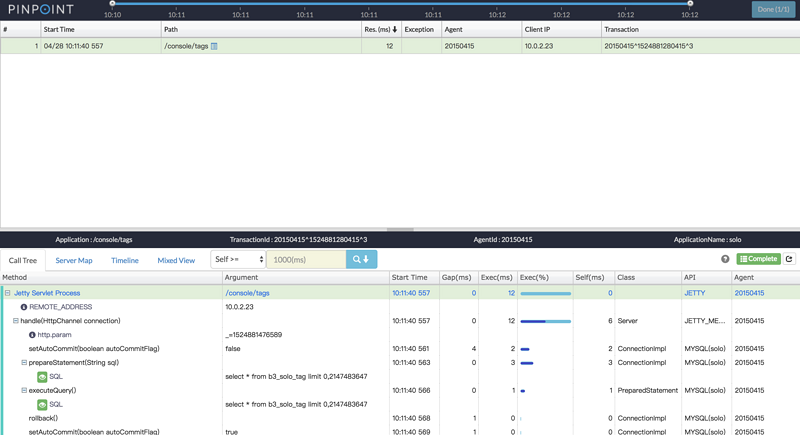Click the setAutoCommit false row method
The height and width of the screenshot is (435, 800).
[x=94, y=349]
